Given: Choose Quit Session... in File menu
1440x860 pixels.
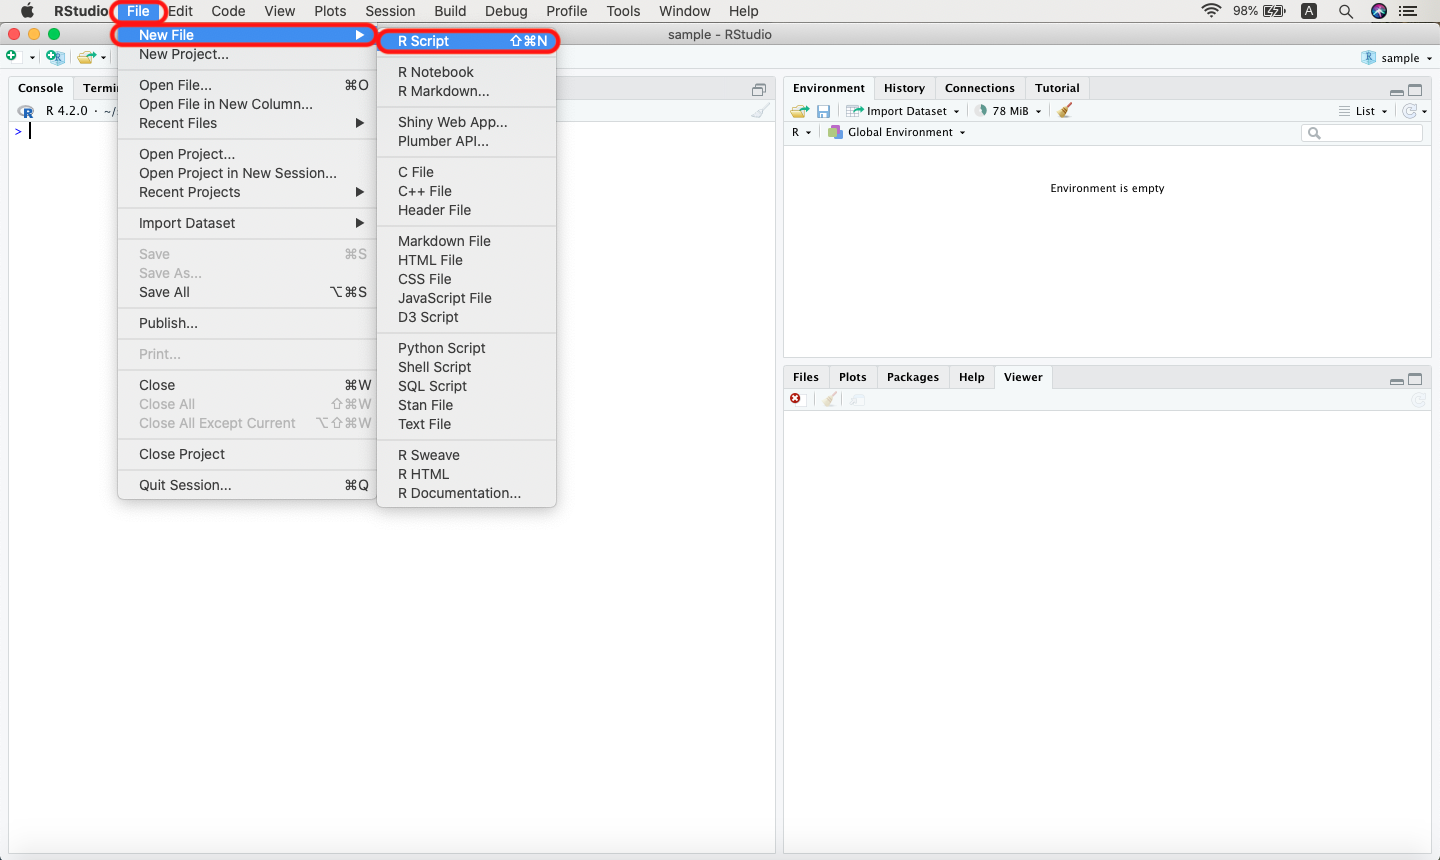Looking at the screenshot, I should coord(247,485).
